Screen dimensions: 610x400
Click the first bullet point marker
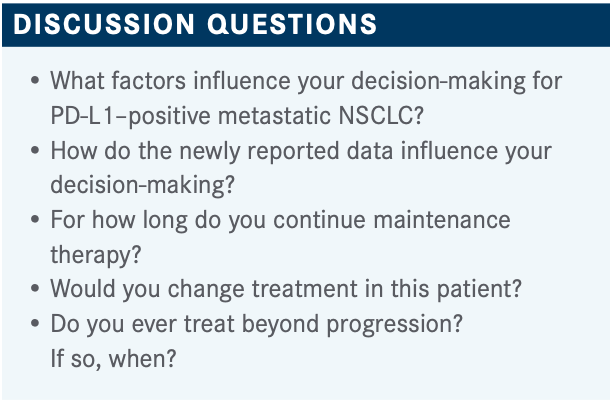click(35, 81)
